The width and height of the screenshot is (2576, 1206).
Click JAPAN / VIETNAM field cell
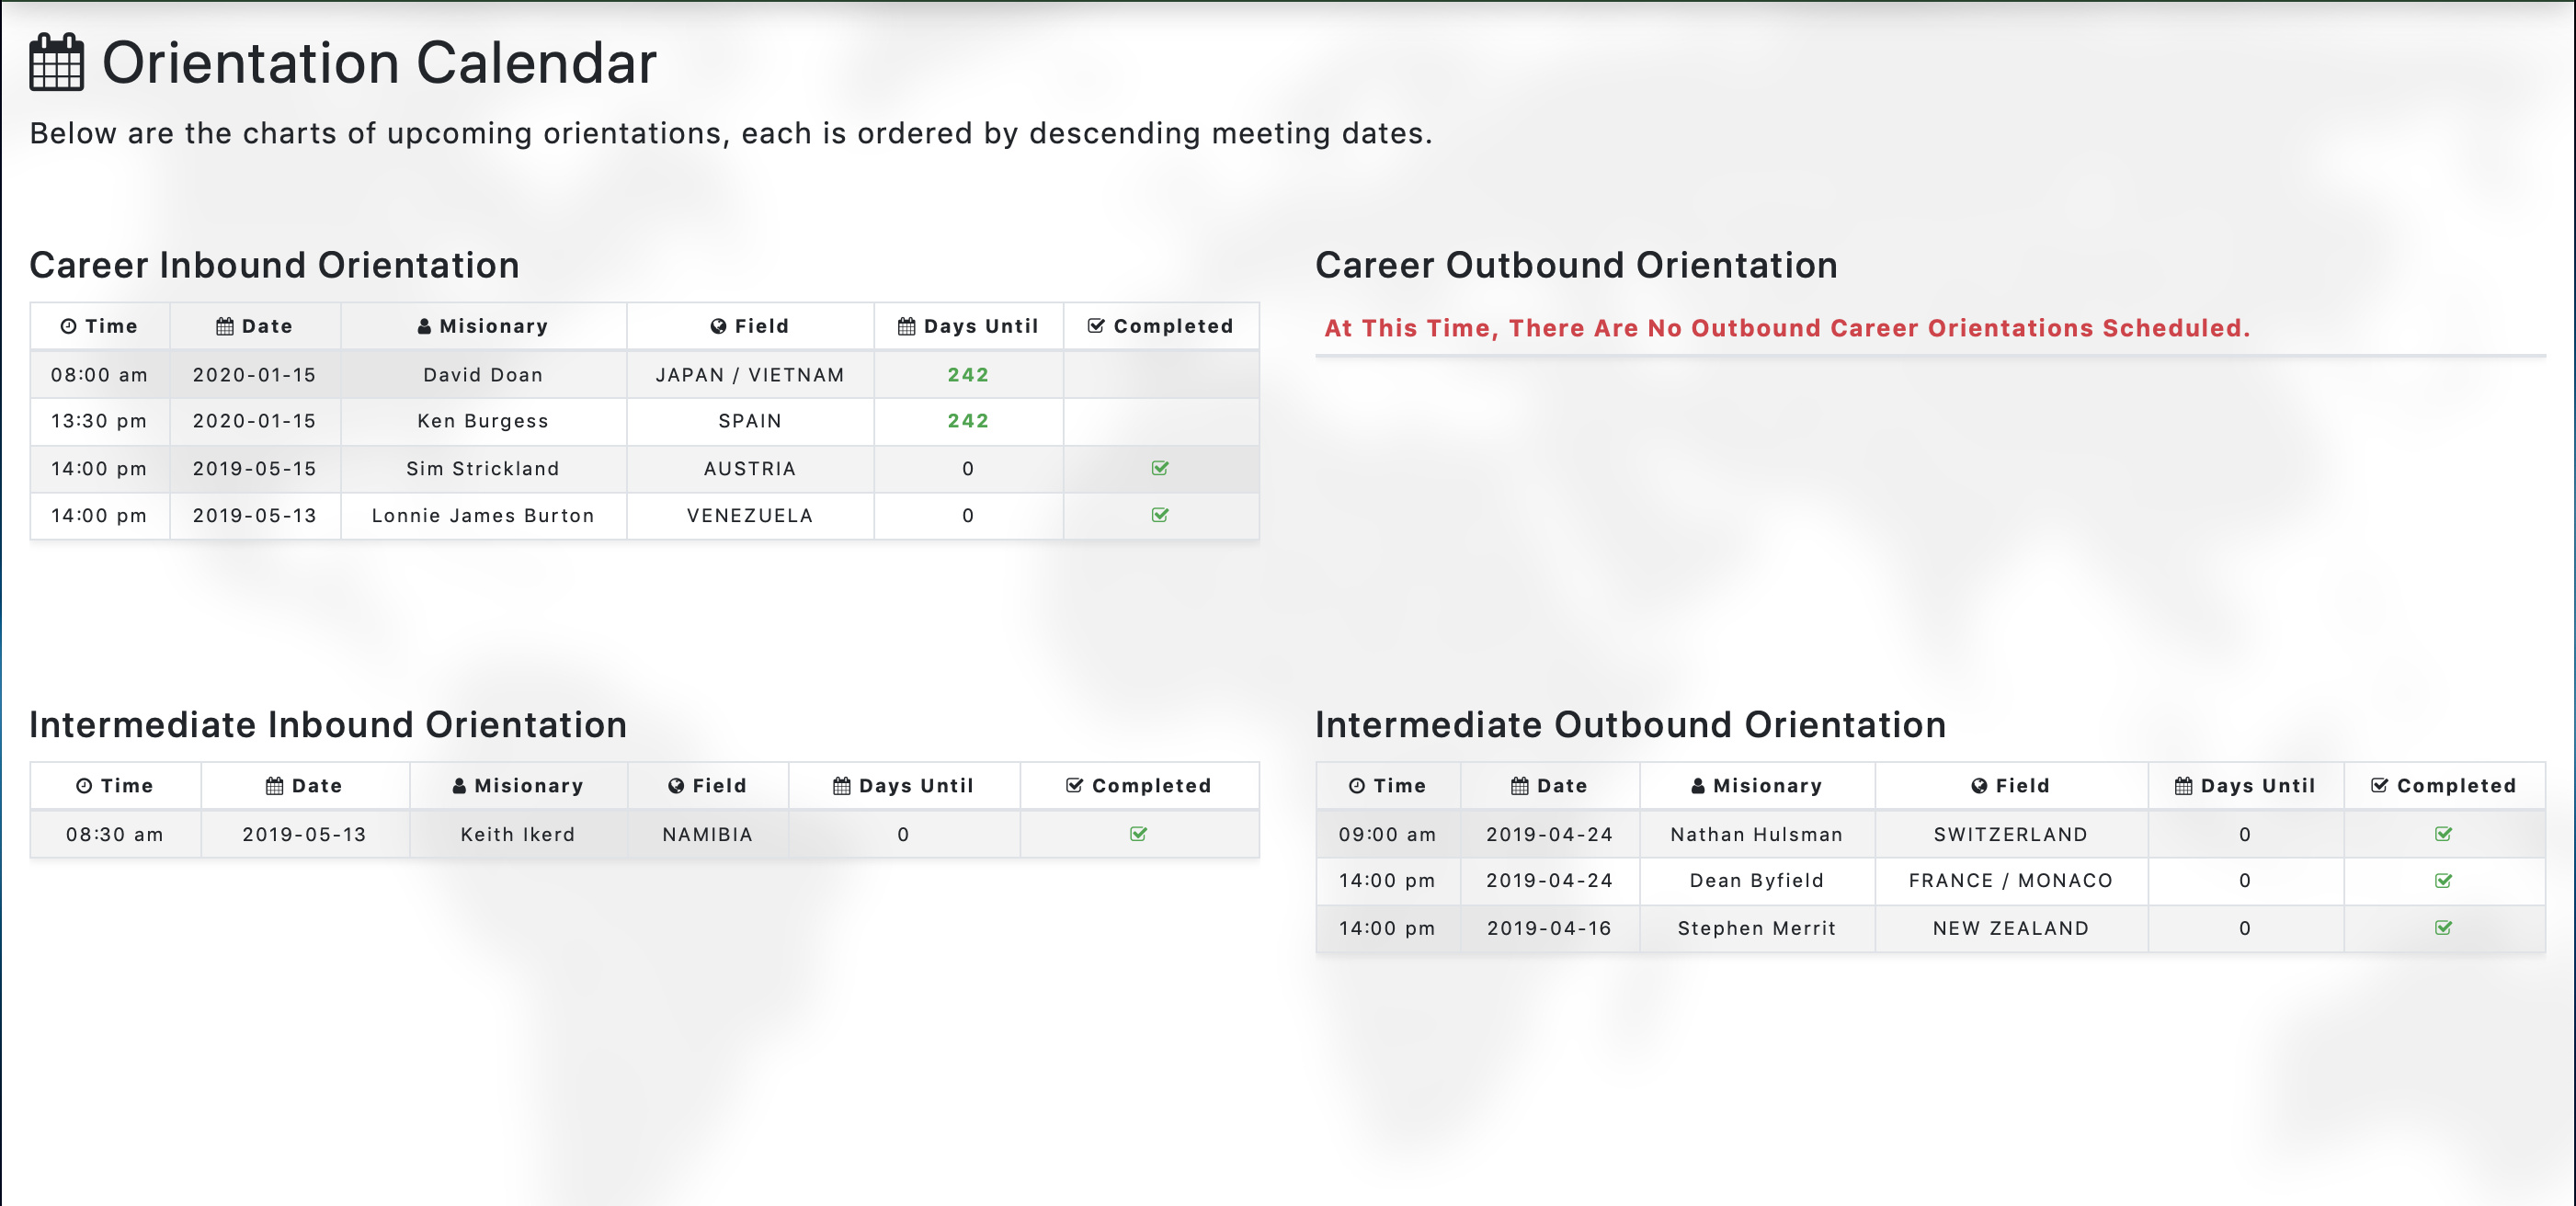pyautogui.click(x=750, y=375)
